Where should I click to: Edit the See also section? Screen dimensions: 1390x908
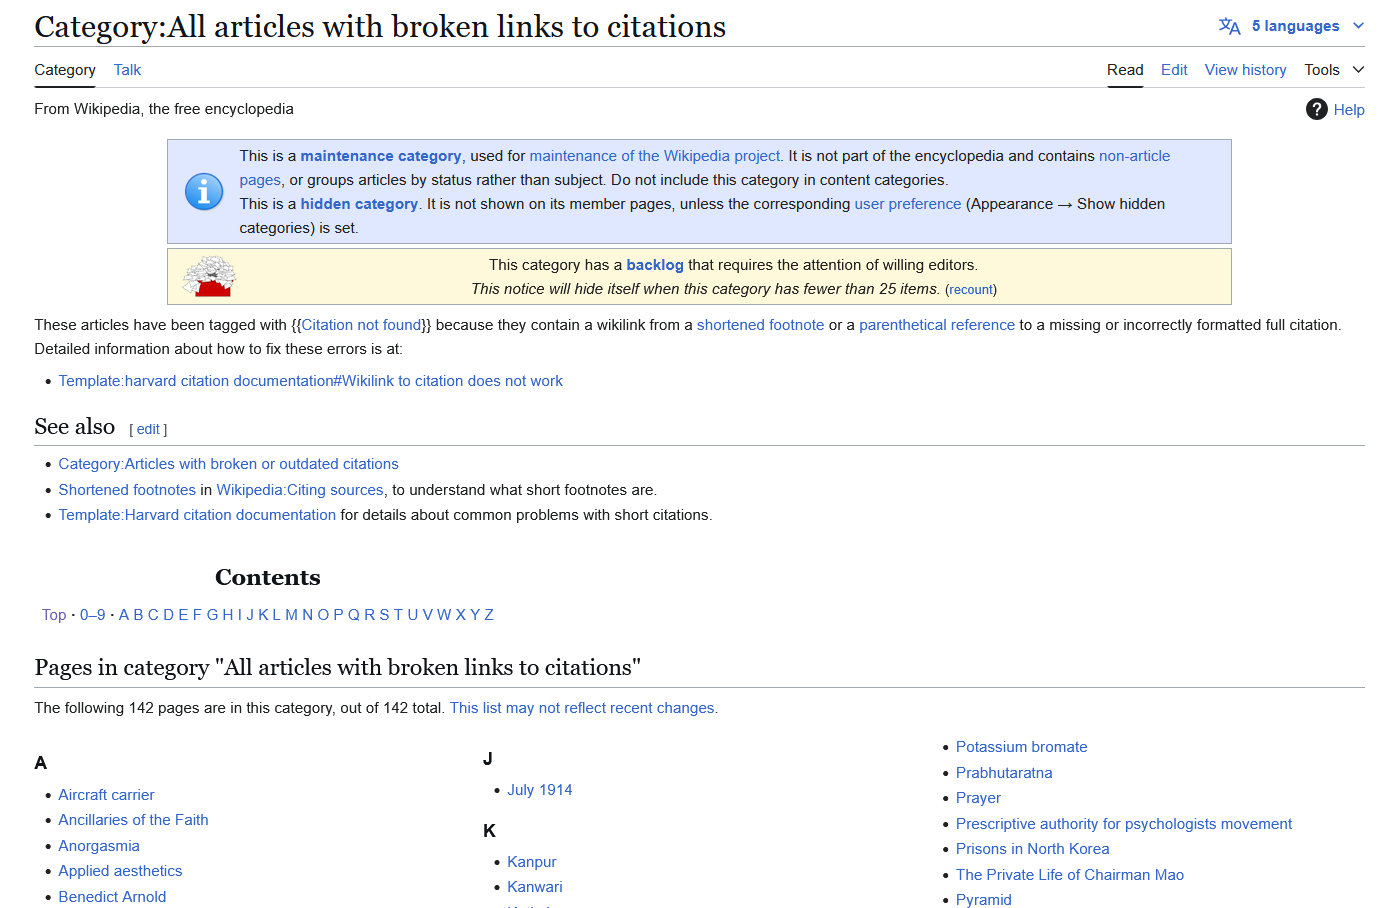pyautogui.click(x=148, y=429)
